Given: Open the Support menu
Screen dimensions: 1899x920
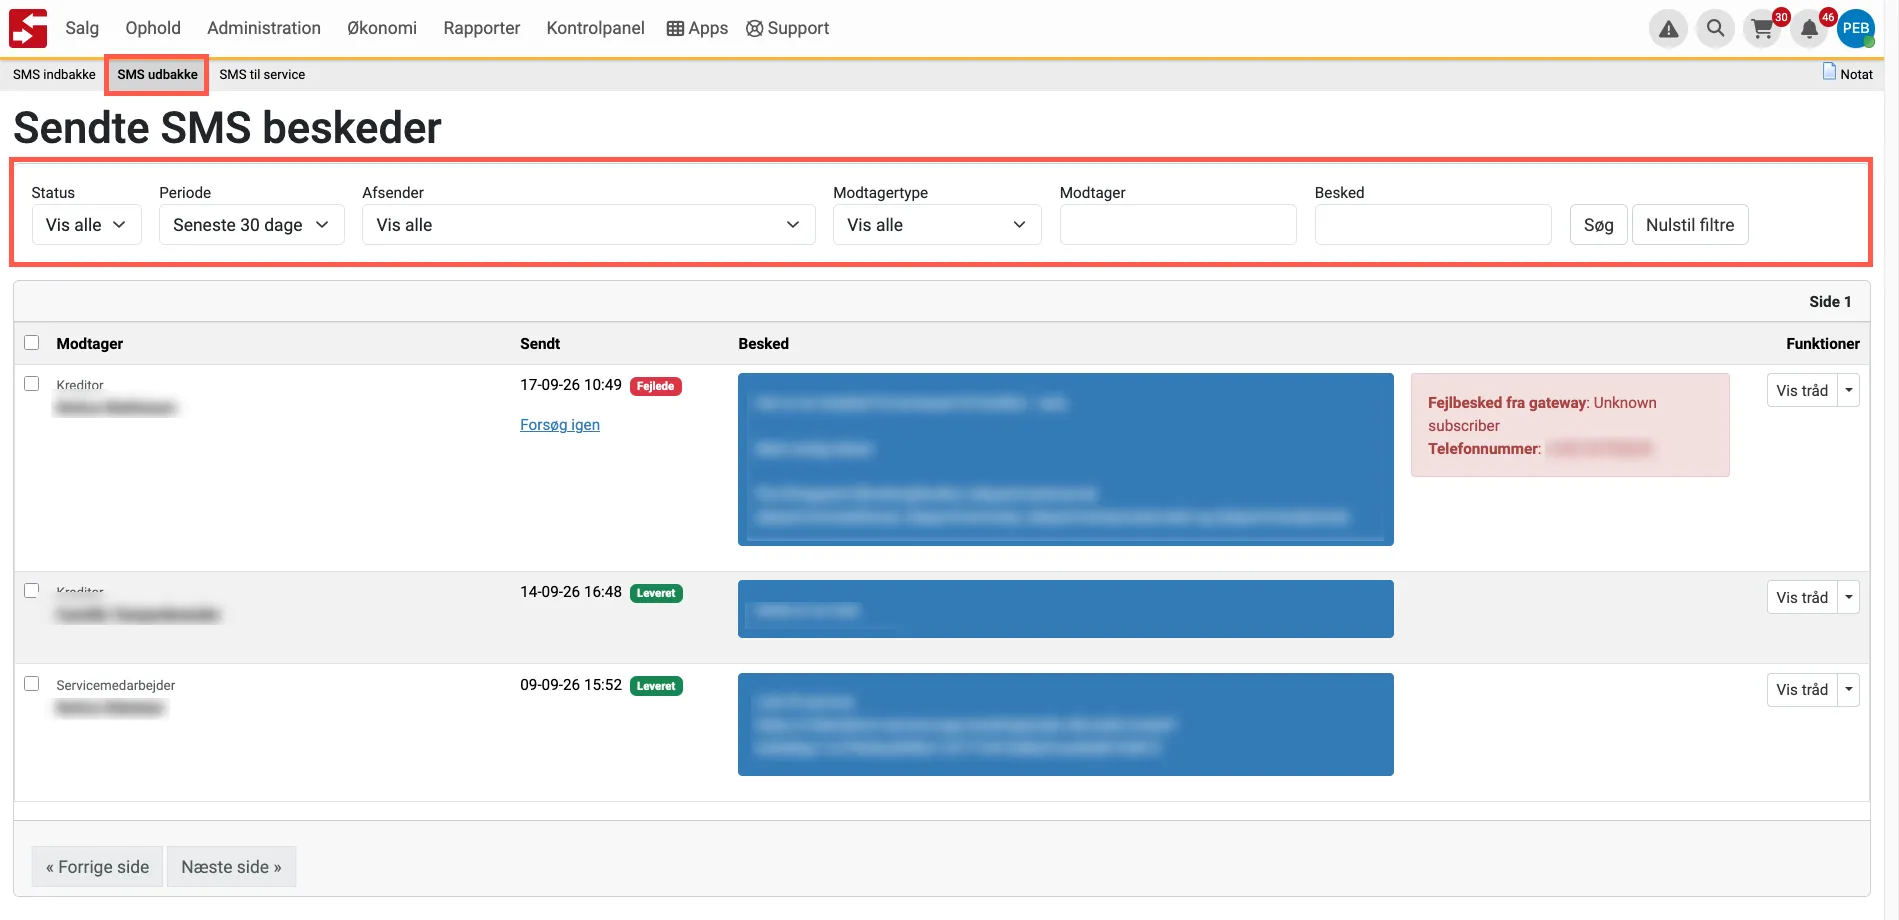Looking at the screenshot, I should tap(788, 28).
